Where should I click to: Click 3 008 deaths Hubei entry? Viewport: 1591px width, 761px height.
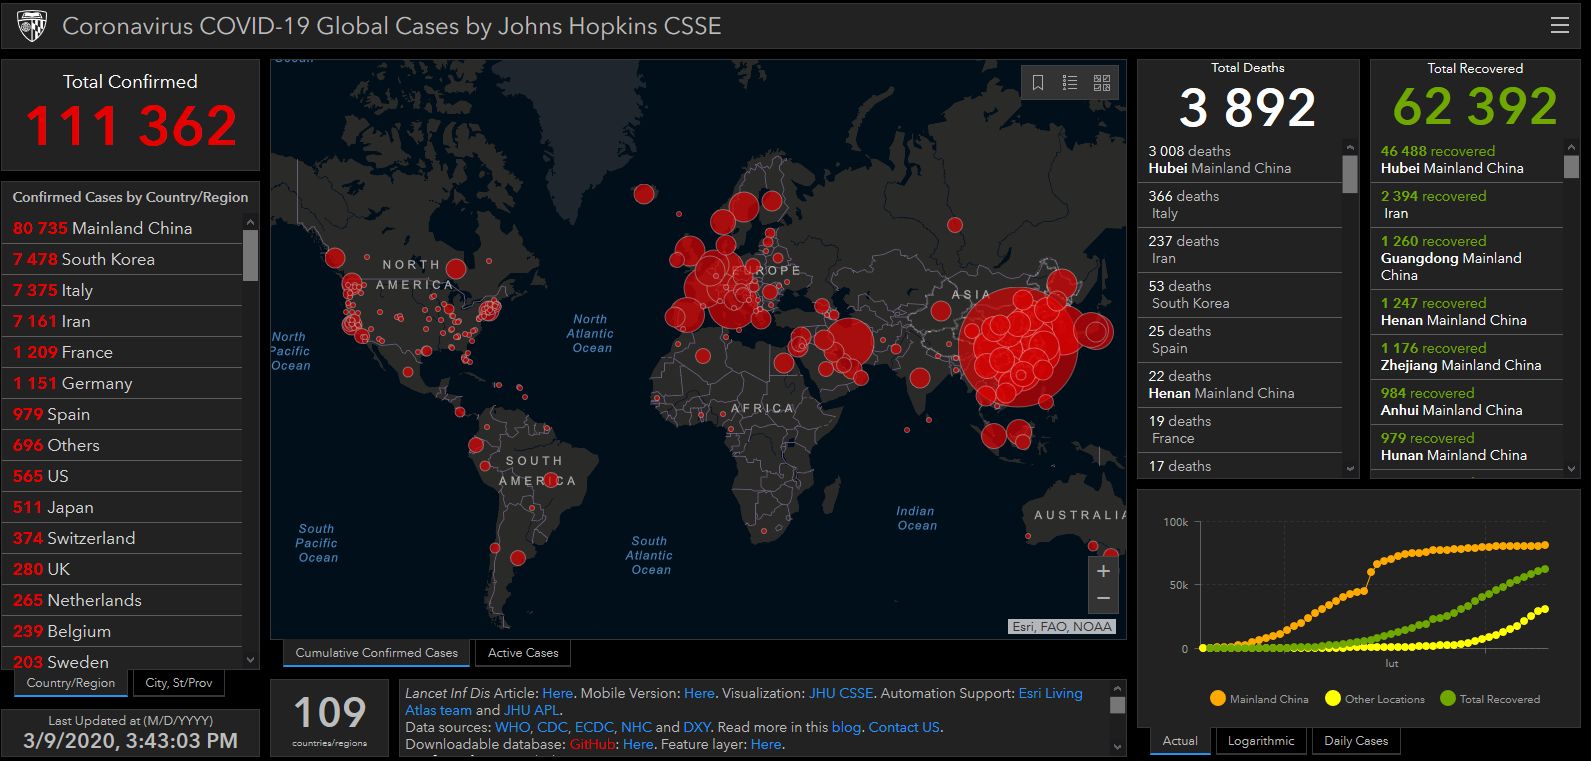[x=1239, y=160]
